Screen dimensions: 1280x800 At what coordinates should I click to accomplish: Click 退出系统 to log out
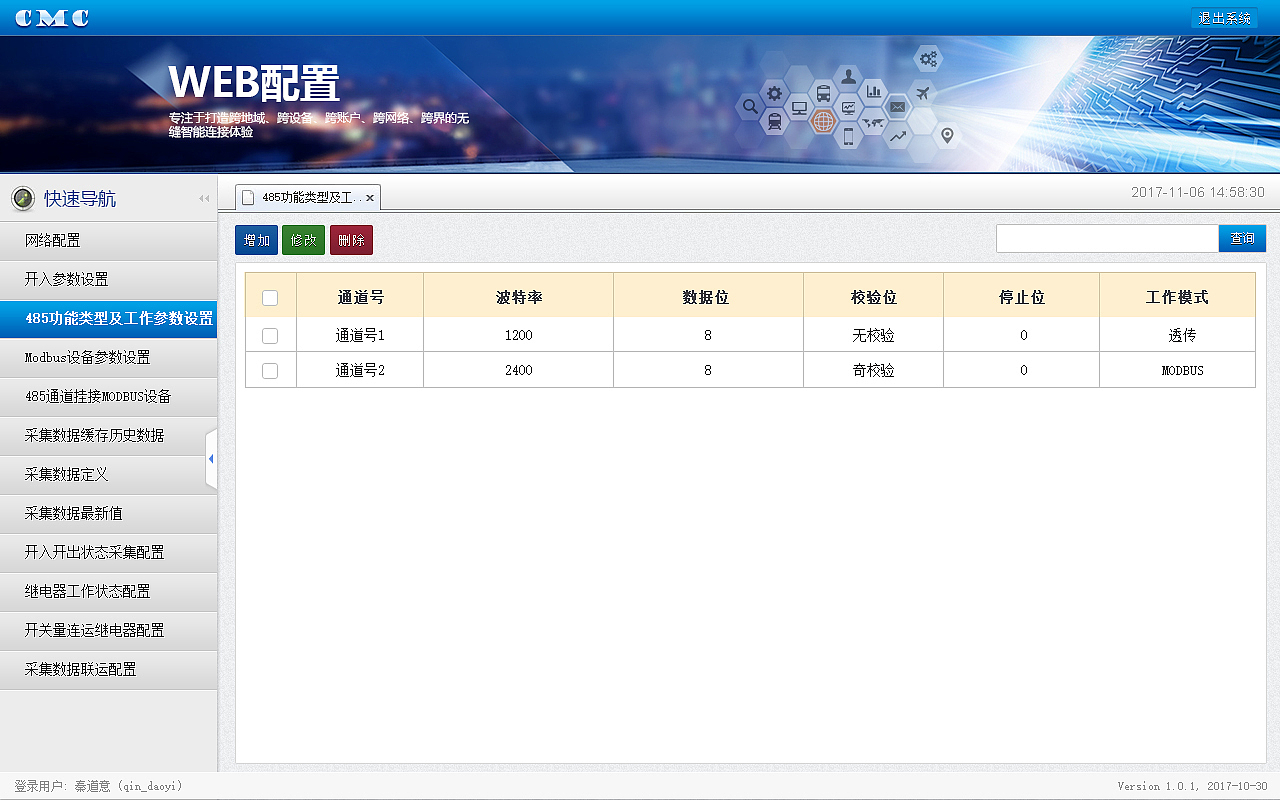click(1224, 16)
